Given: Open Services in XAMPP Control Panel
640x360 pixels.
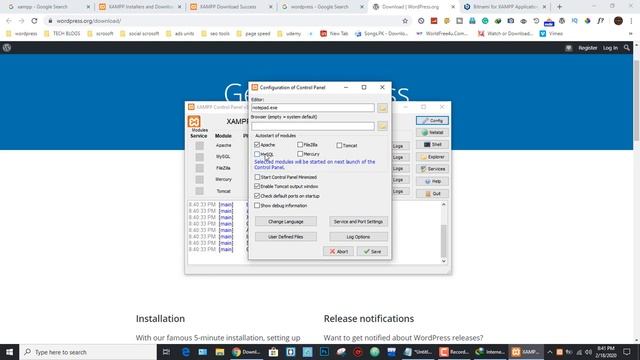Looking at the screenshot, I should (x=432, y=169).
